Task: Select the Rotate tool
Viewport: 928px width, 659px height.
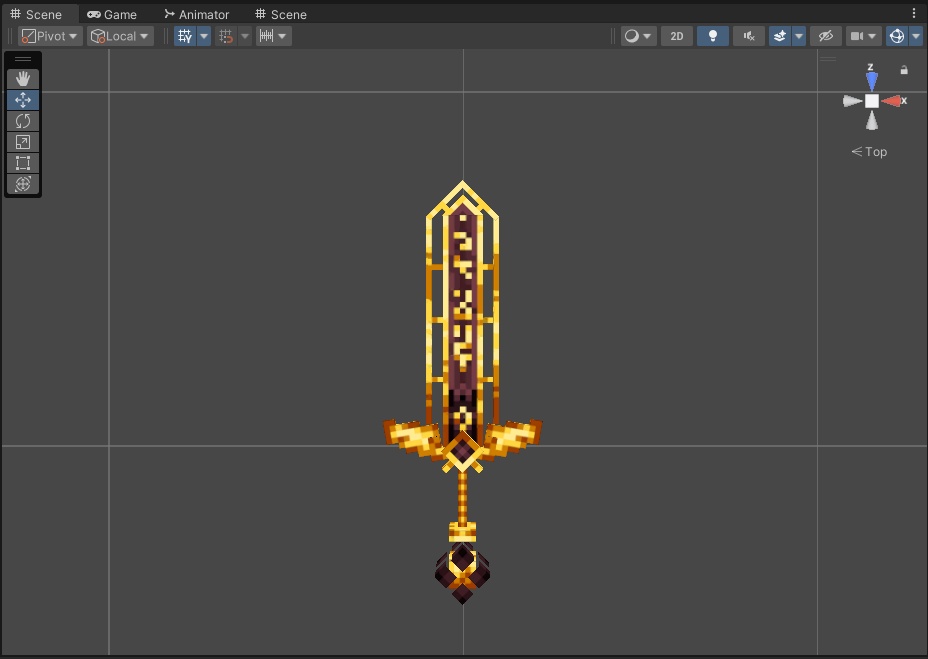Action: tap(23, 121)
